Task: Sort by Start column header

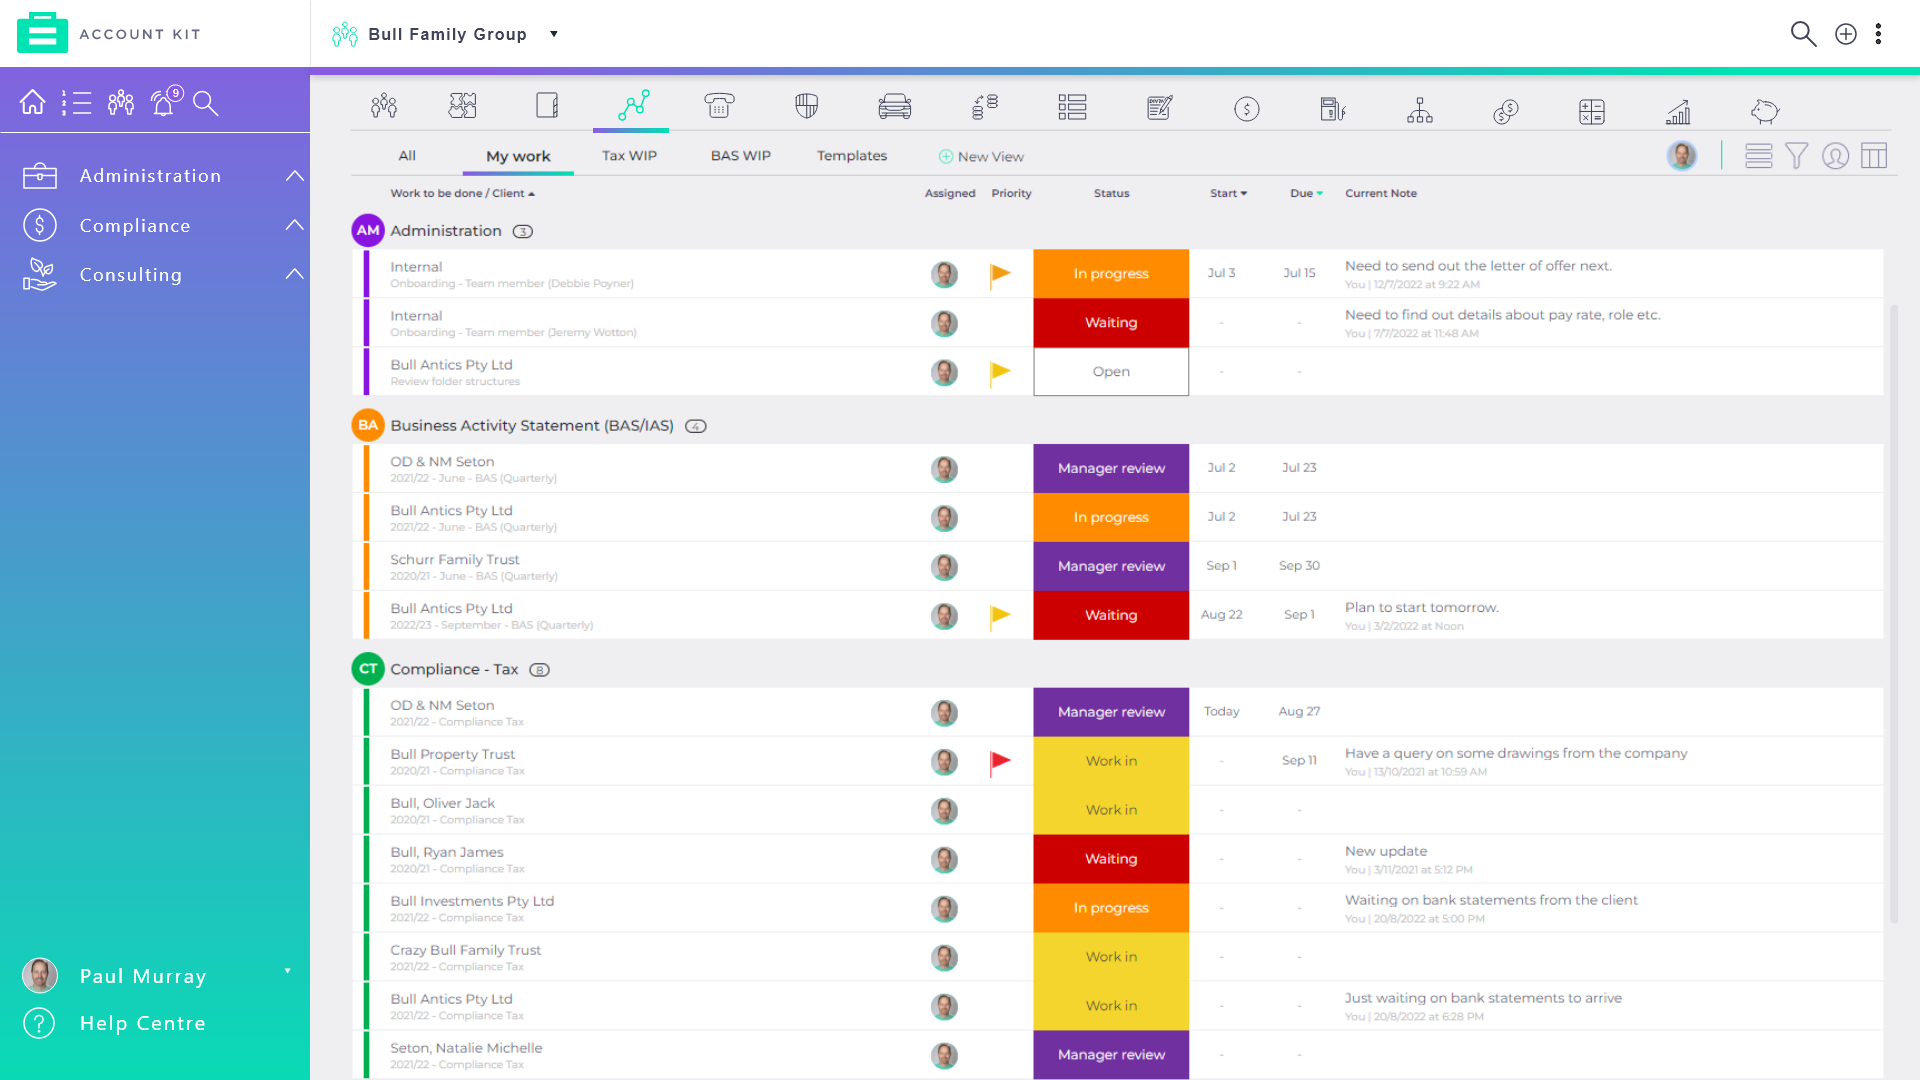Action: tap(1228, 193)
